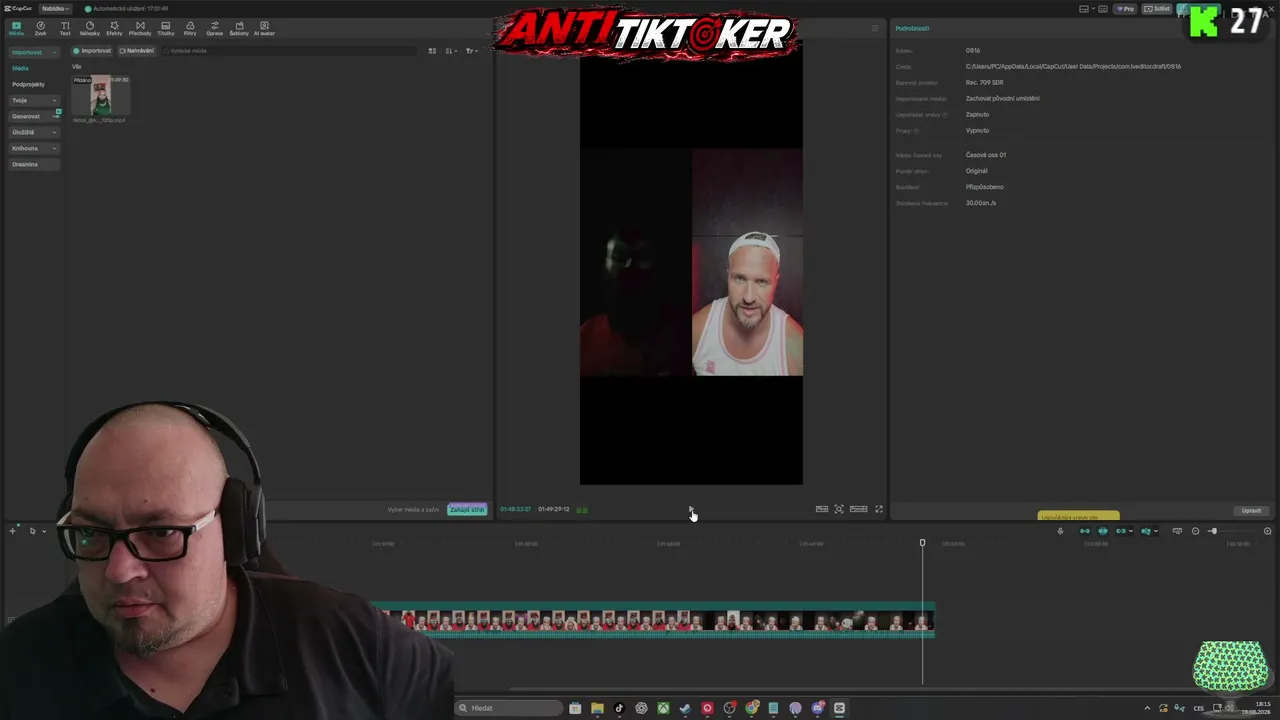Viewport: 1280px width, 720px height.
Task: Toggle the preview full-frame zoom icon
Action: click(839, 509)
